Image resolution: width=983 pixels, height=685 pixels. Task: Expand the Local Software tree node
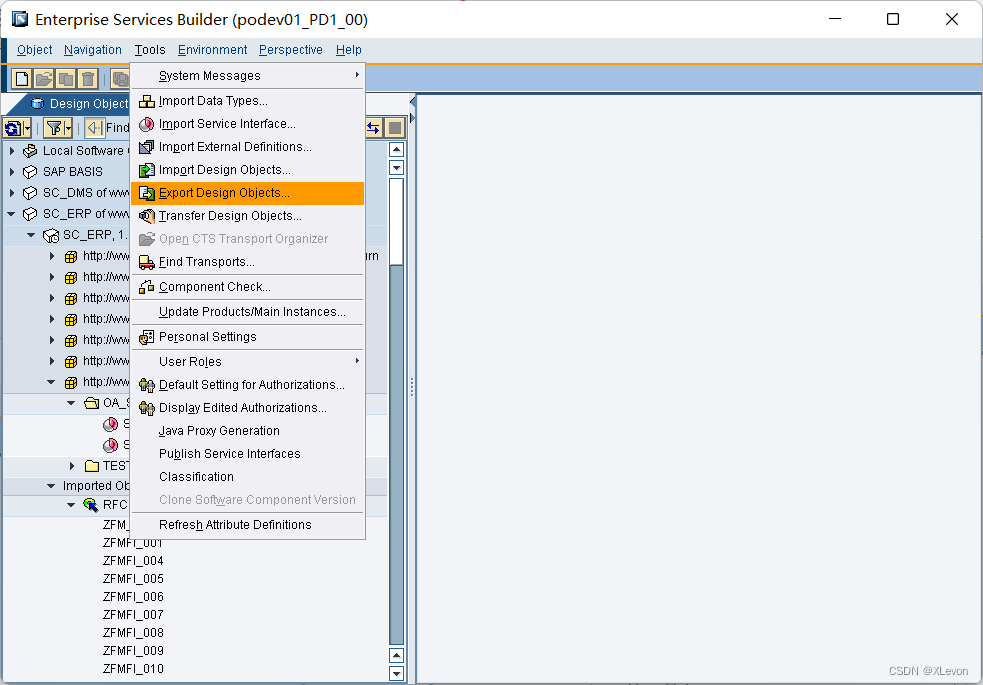(x=12, y=151)
